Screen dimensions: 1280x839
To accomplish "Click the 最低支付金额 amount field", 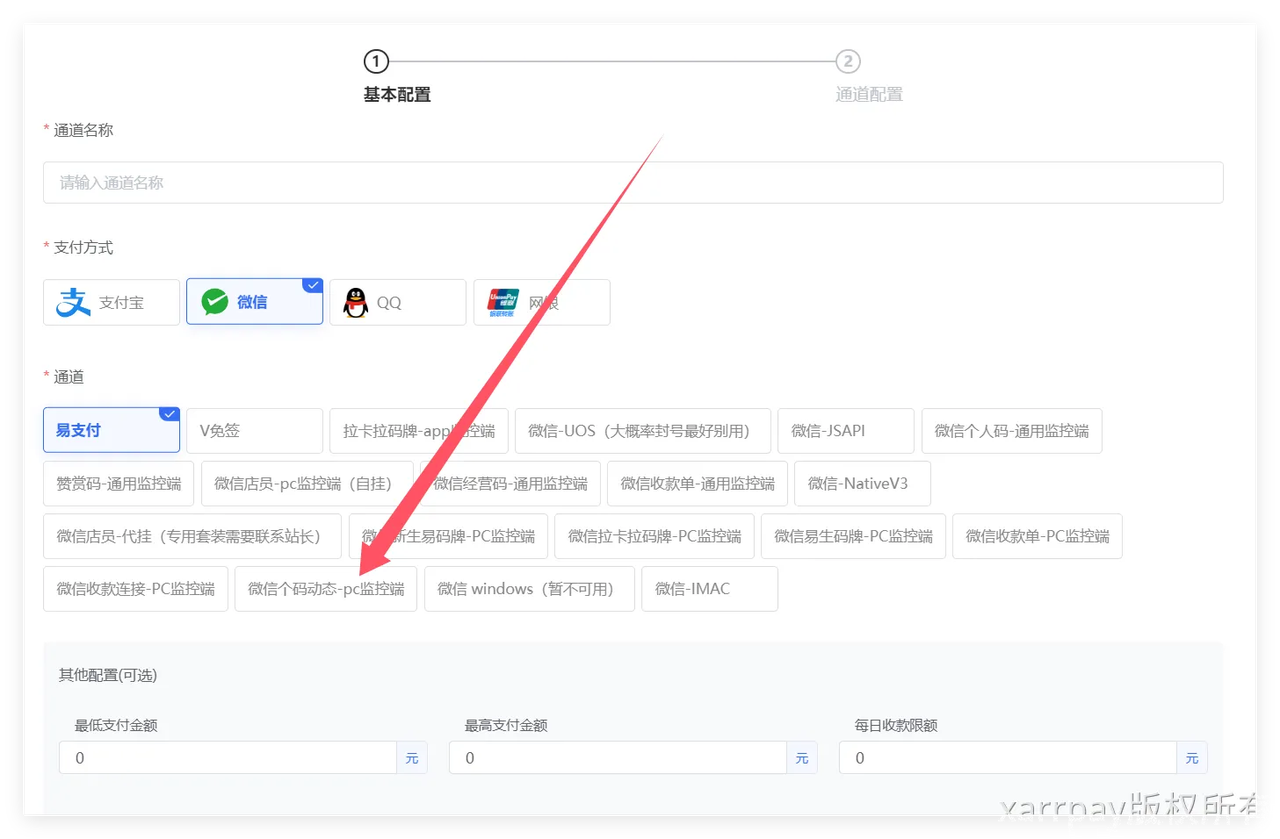I will (x=227, y=758).
